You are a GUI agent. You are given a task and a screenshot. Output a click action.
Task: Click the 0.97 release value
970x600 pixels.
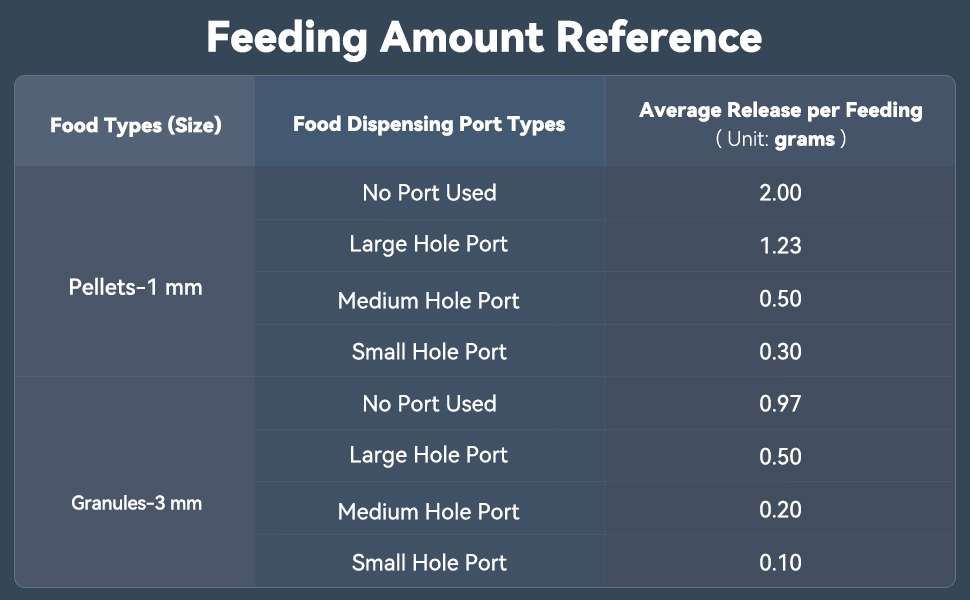(x=780, y=404)
